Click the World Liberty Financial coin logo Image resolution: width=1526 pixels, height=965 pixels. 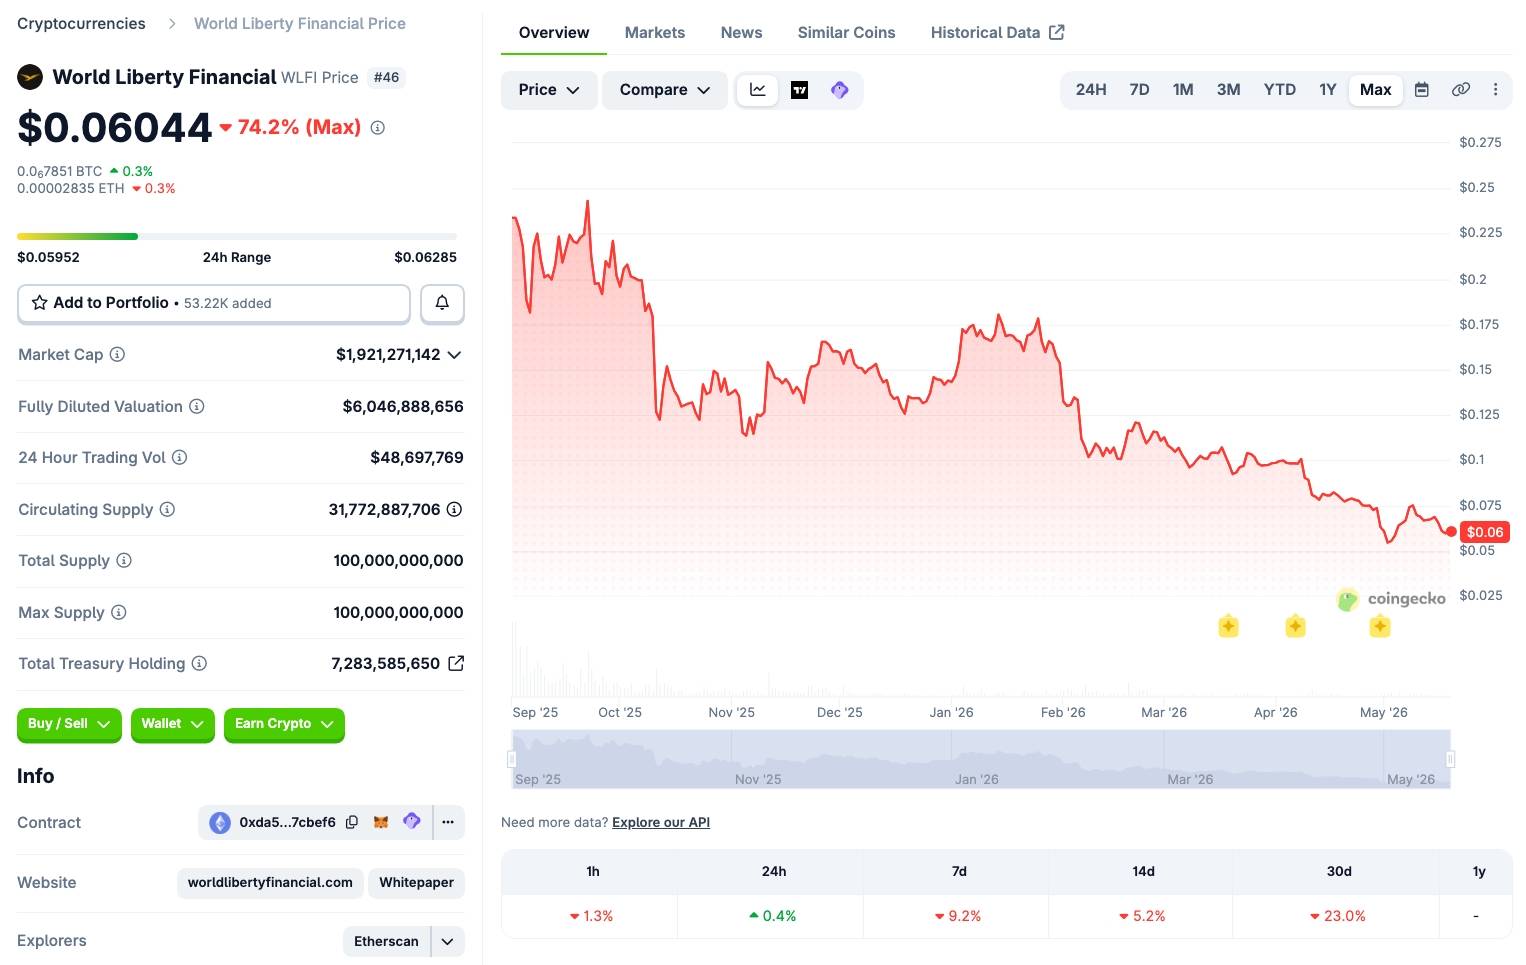(30, 77)
